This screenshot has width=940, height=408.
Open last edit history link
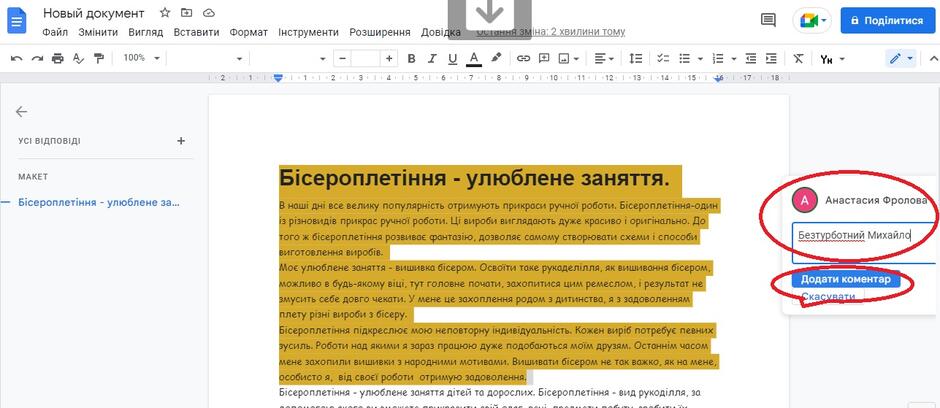pyautogui.click(x=550, y=32)
